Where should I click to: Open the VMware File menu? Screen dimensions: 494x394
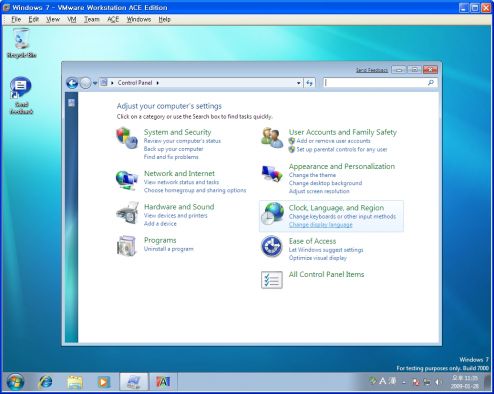16,19
